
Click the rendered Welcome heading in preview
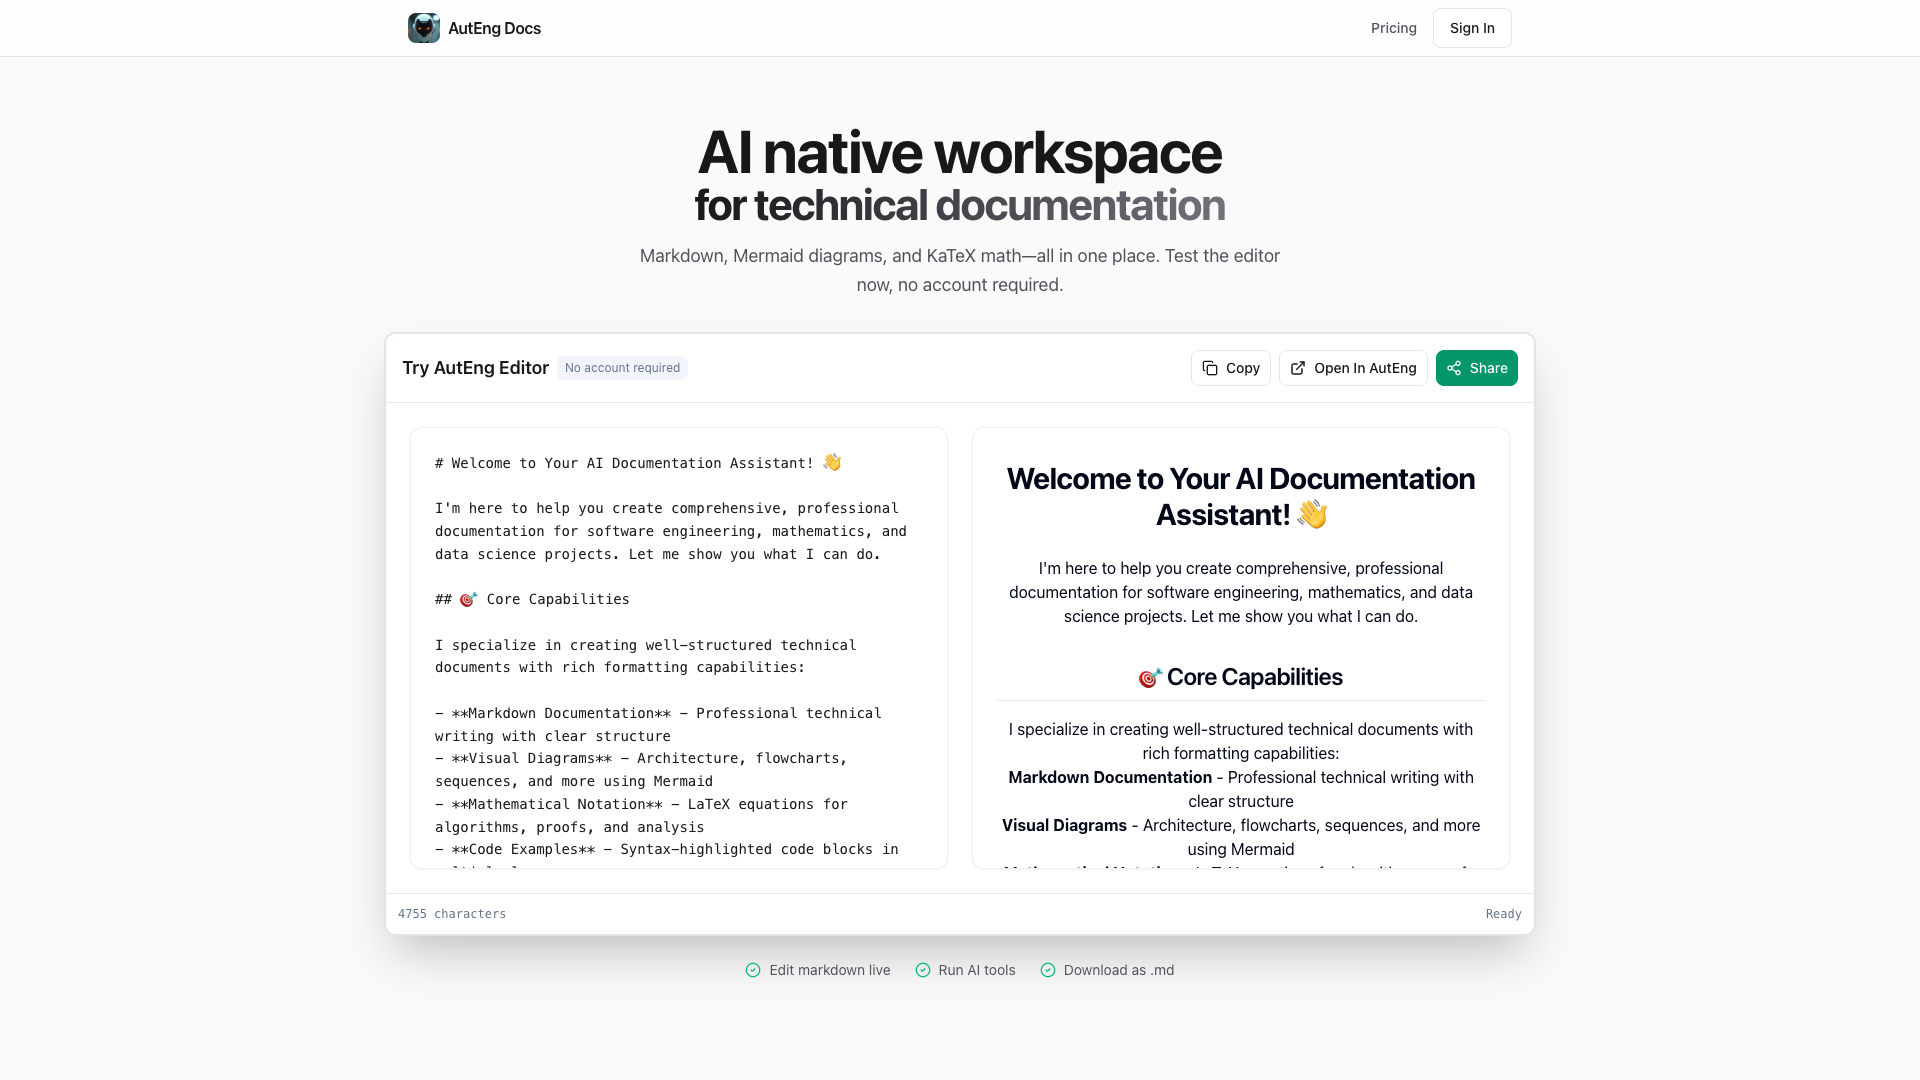click(x=1240, y=496)
